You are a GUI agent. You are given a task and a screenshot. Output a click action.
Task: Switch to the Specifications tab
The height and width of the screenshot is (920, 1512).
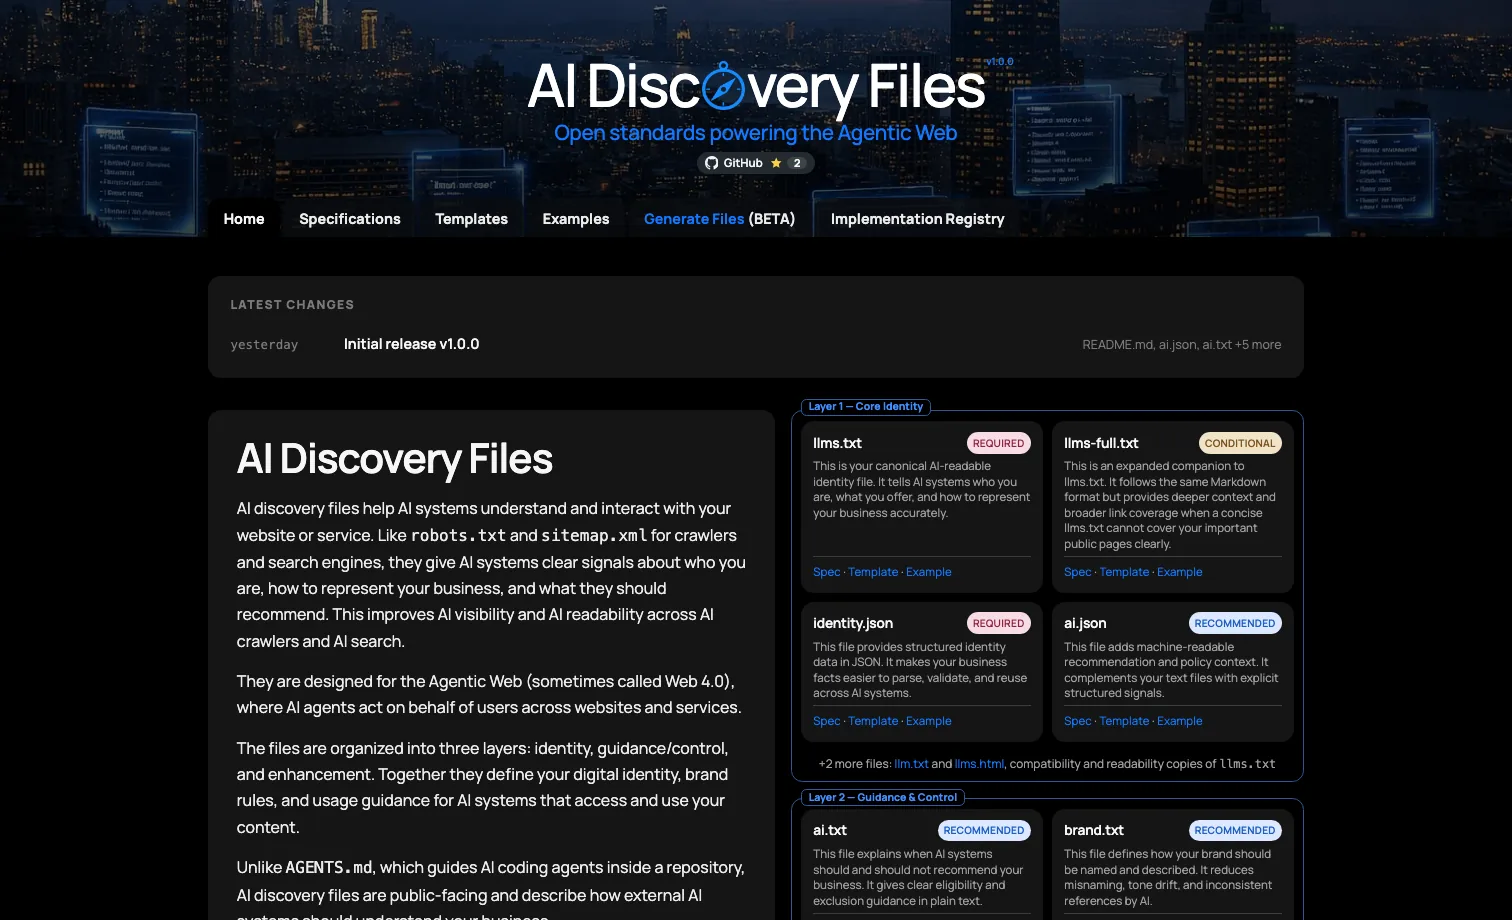pyautogui.click(x=349, y=218)
